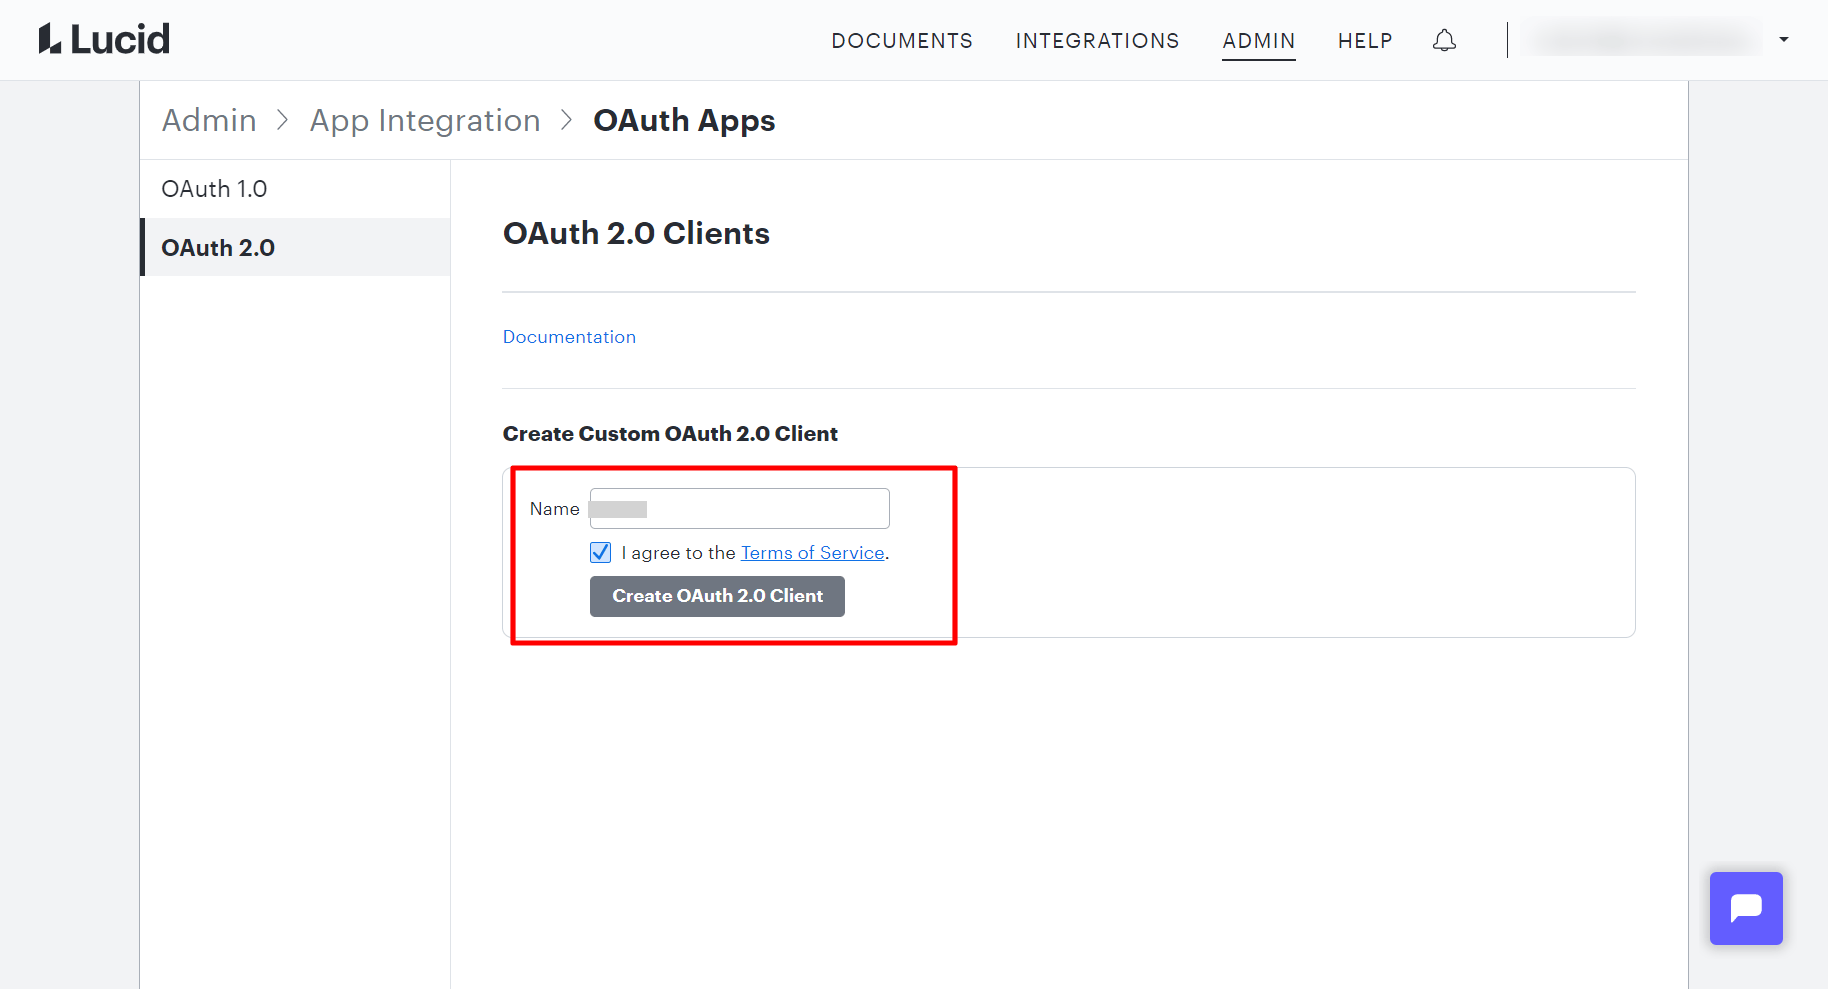Click Create Custom OAuth 2.0 Client heading
The width and height of the screenshot is (1828, 989).
point(670,434)
